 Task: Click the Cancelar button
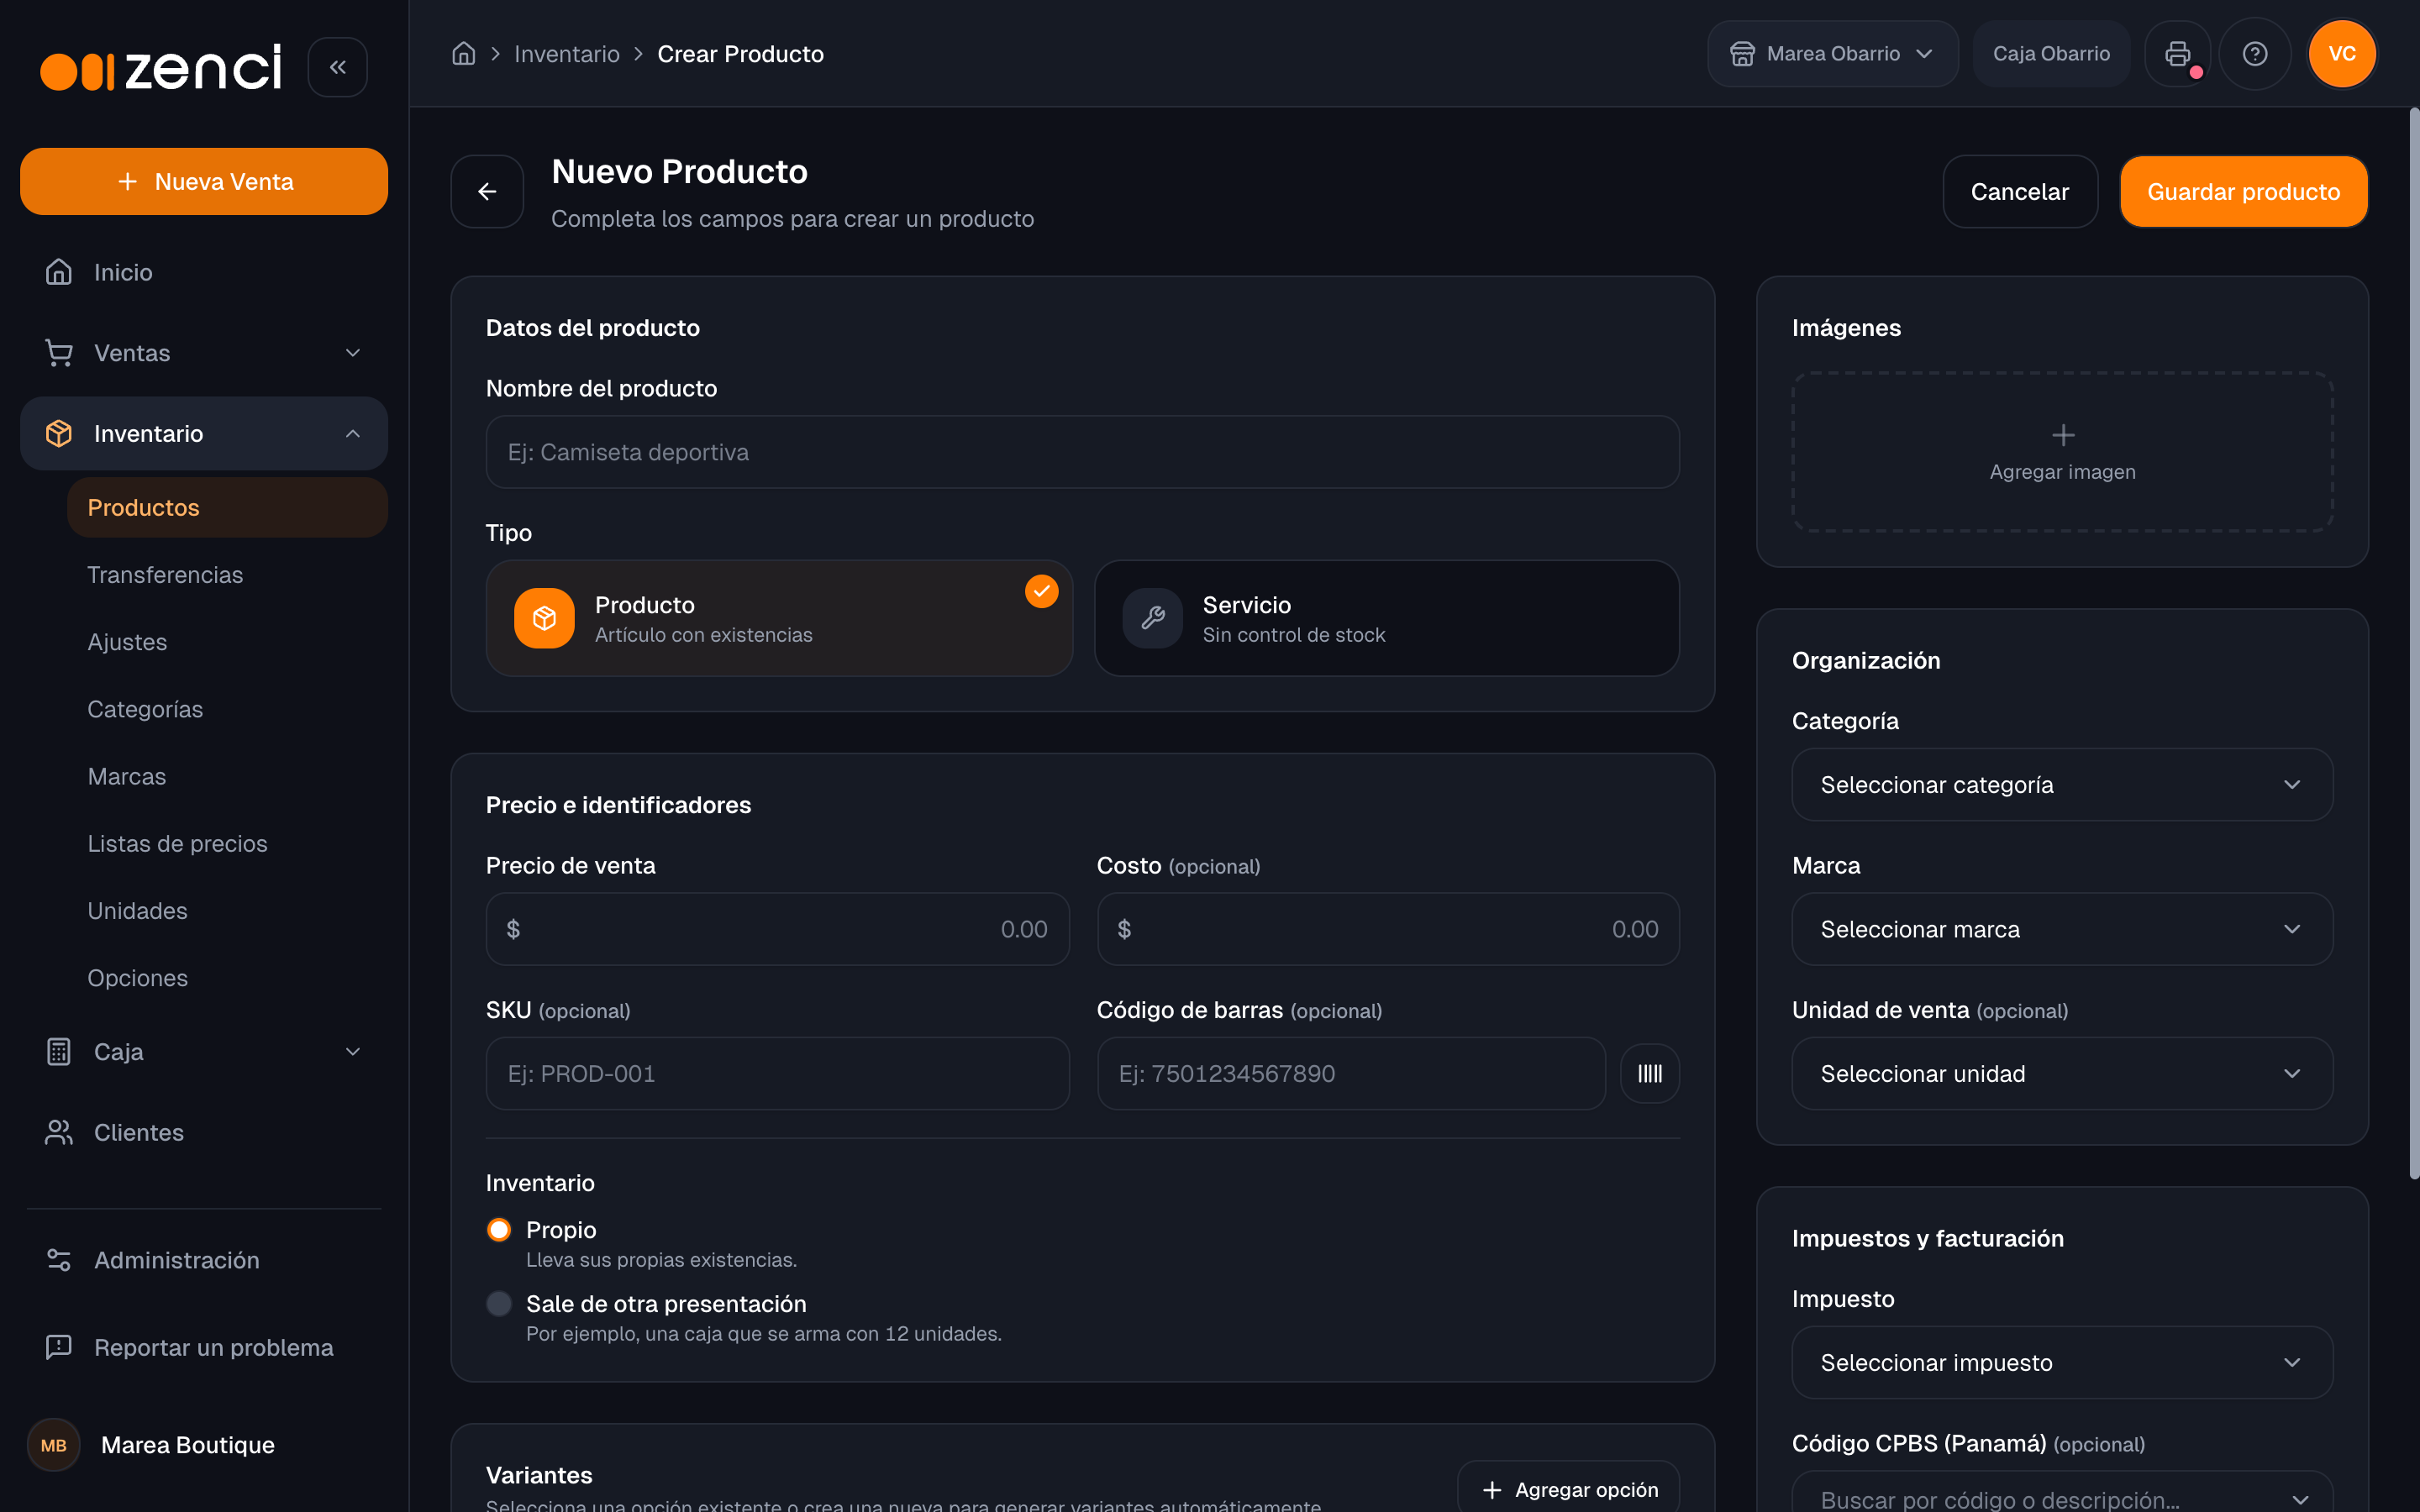coord(2019,191)
